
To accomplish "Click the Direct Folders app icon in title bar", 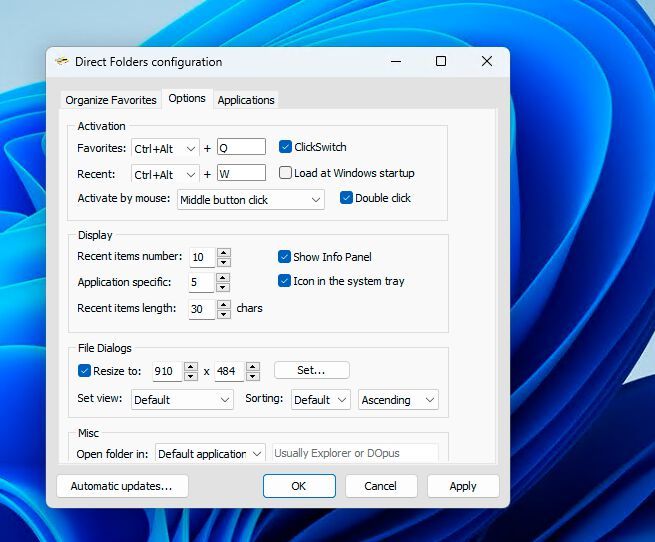I will click(x=62, y=61).
